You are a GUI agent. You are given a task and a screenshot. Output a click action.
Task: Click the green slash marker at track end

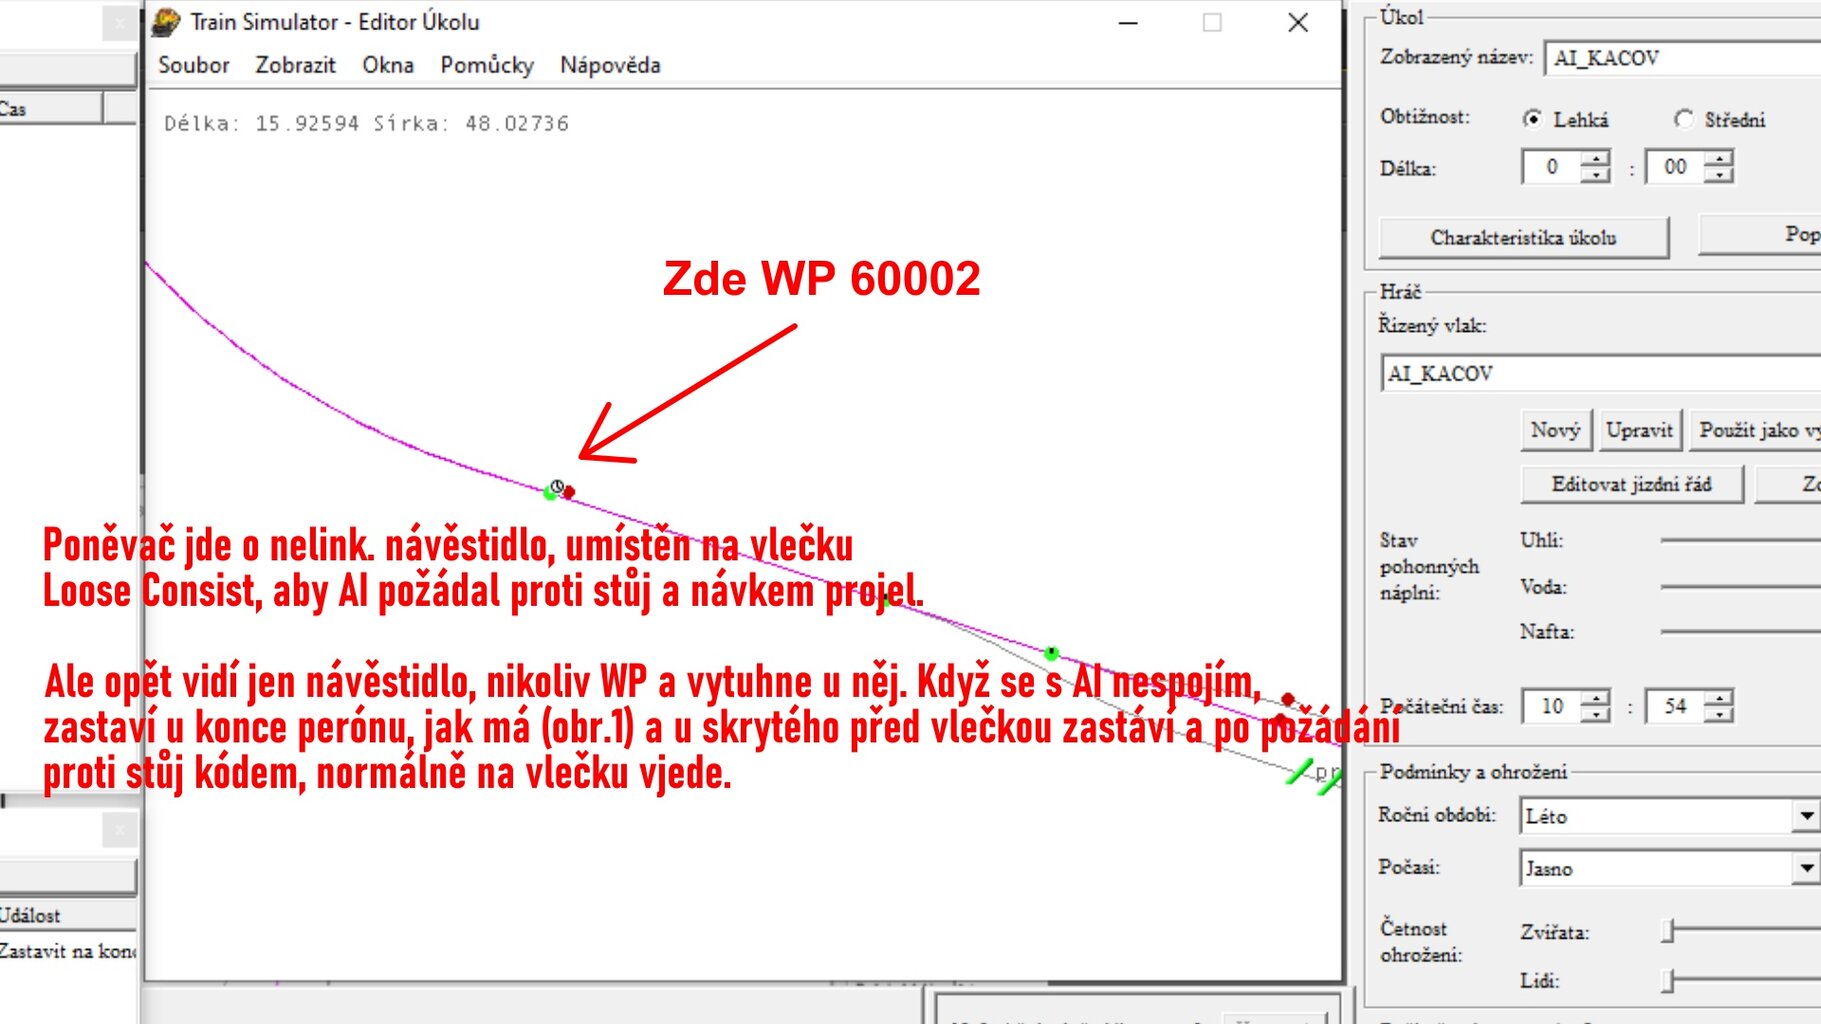1299,772
